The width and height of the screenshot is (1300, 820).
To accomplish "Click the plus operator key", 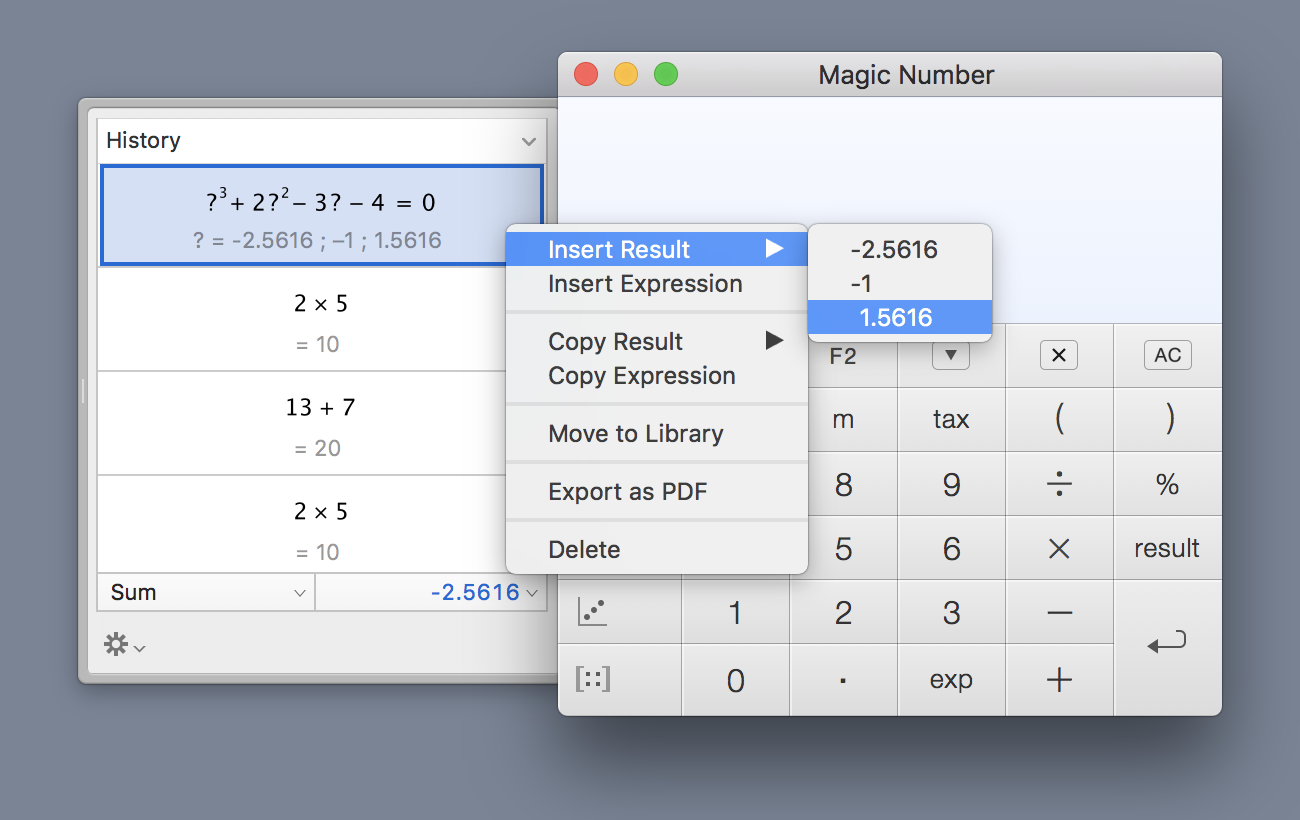I will [1059, 680].
